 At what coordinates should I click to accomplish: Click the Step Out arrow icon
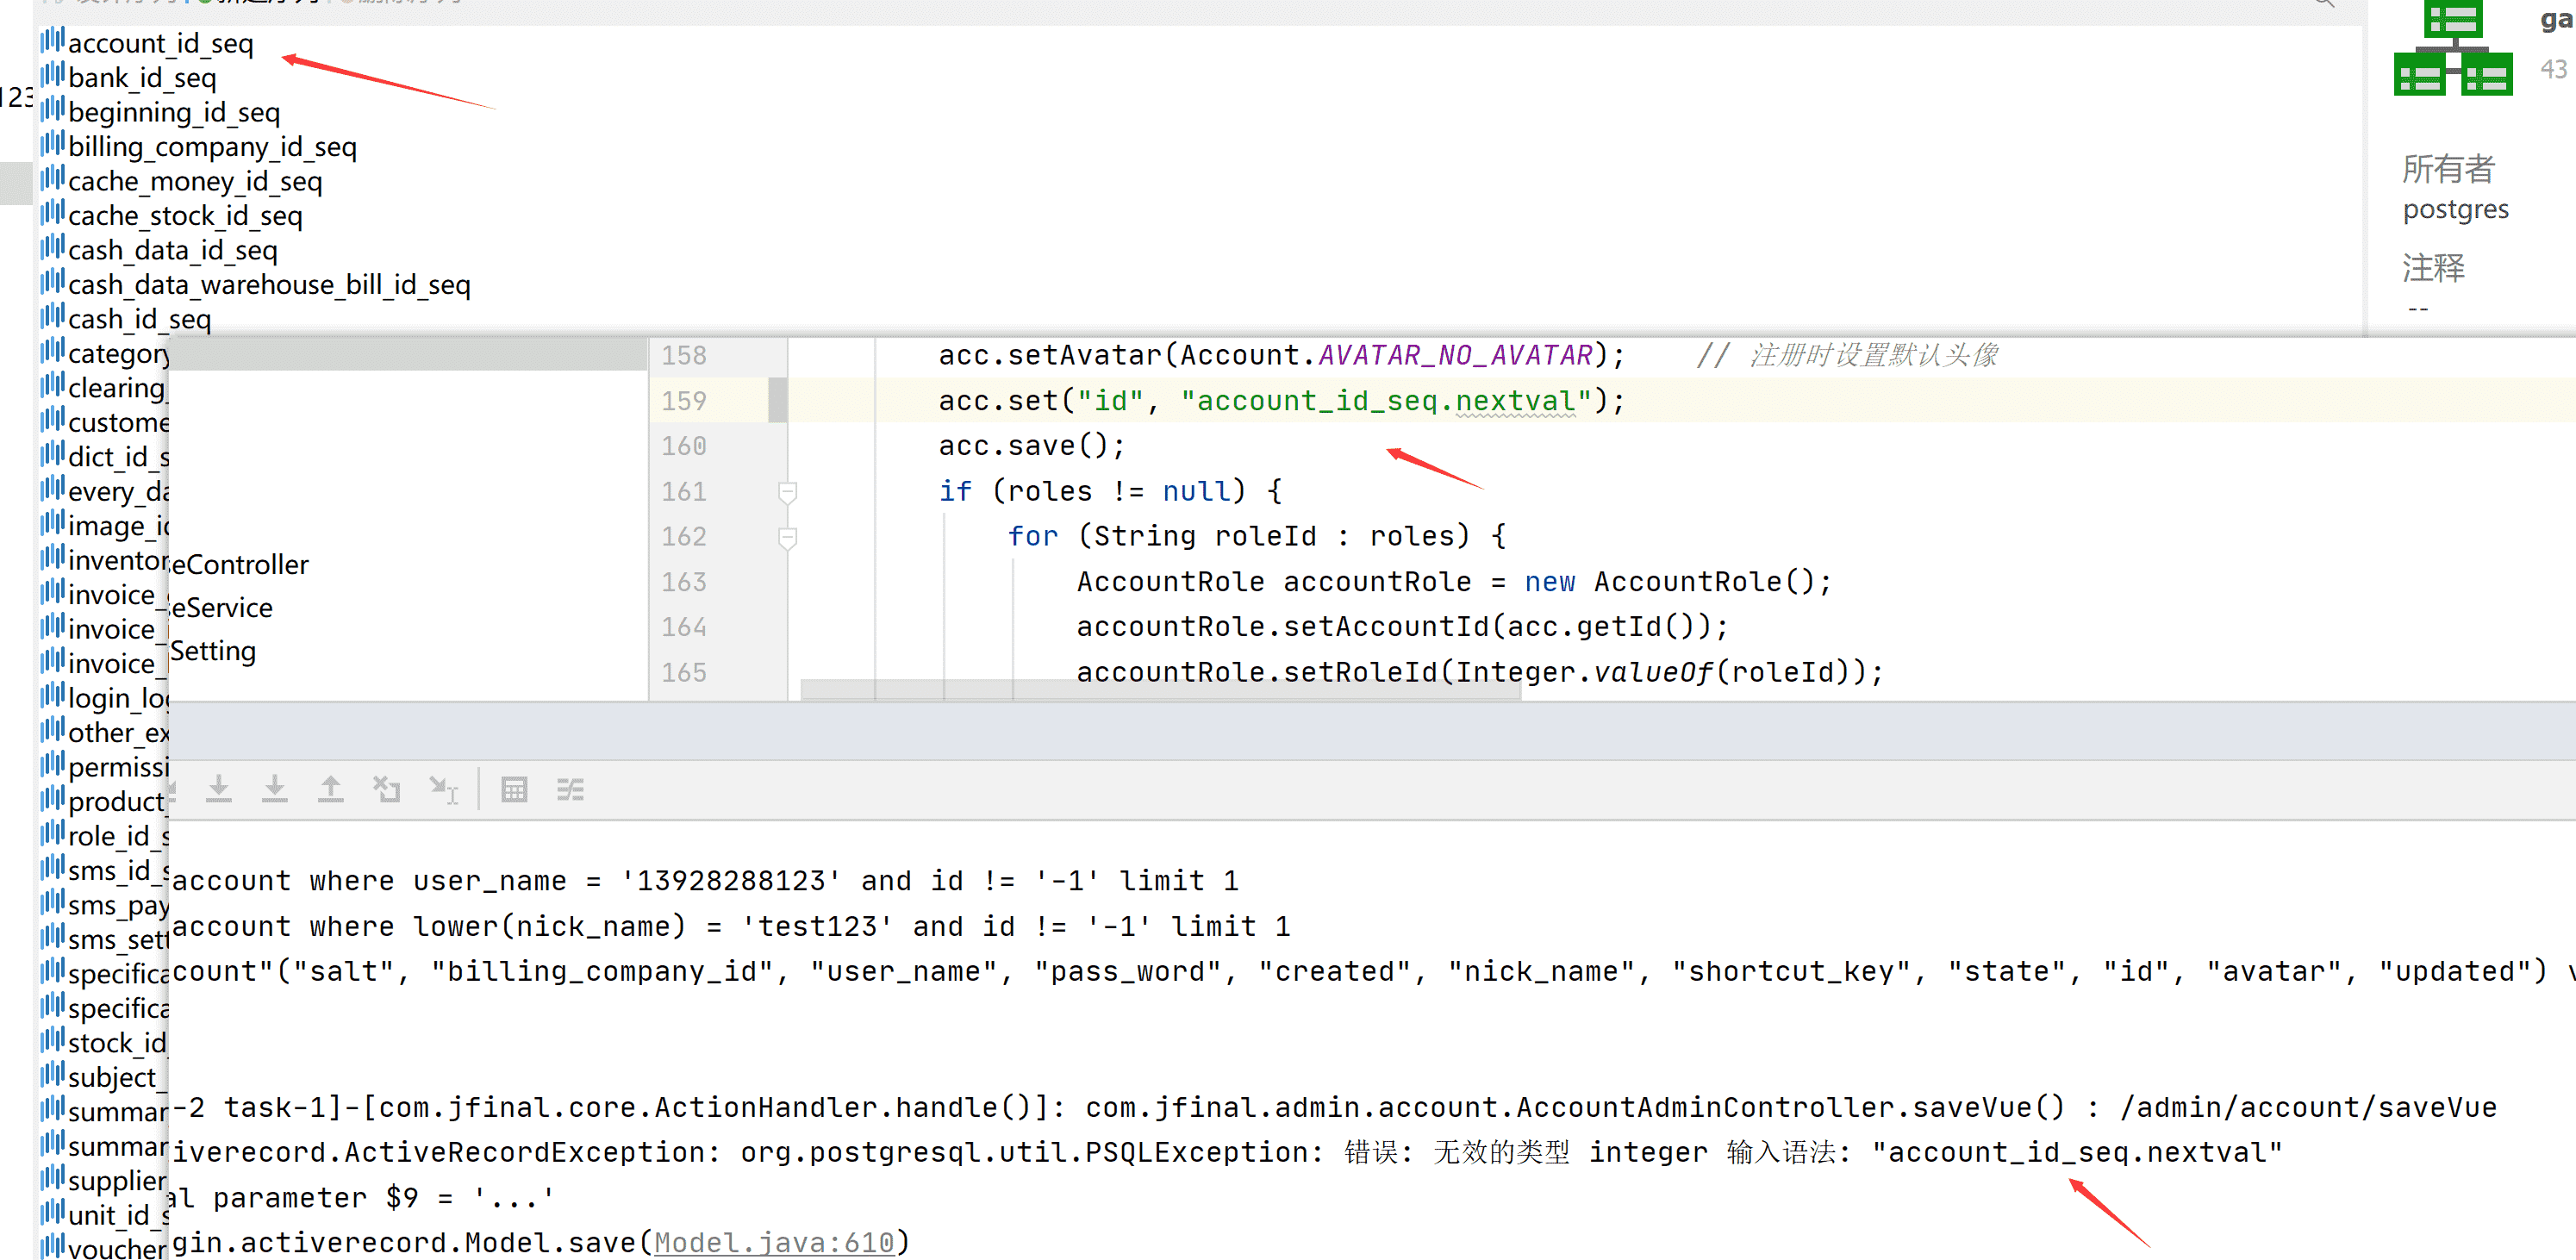tap(330, 789)
